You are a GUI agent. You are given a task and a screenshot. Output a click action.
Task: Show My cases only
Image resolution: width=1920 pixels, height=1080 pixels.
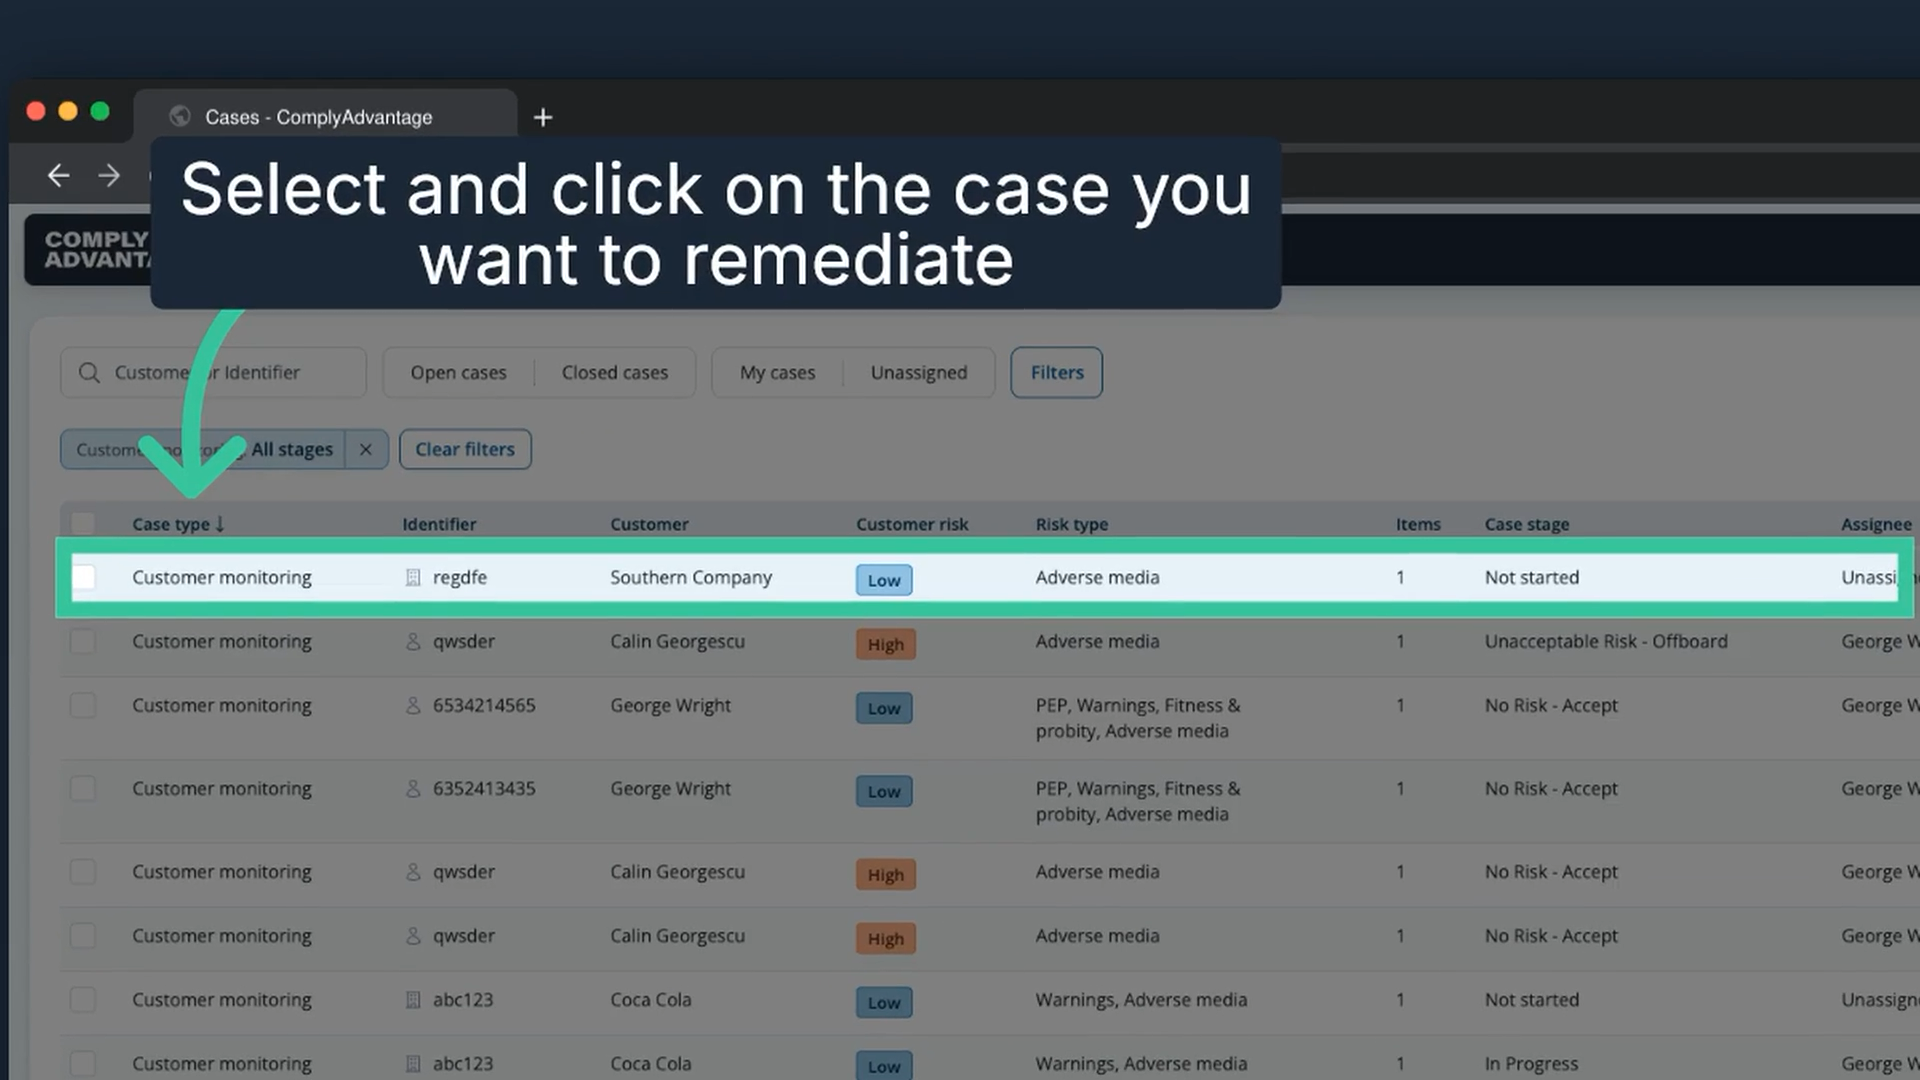pos(778,373)
